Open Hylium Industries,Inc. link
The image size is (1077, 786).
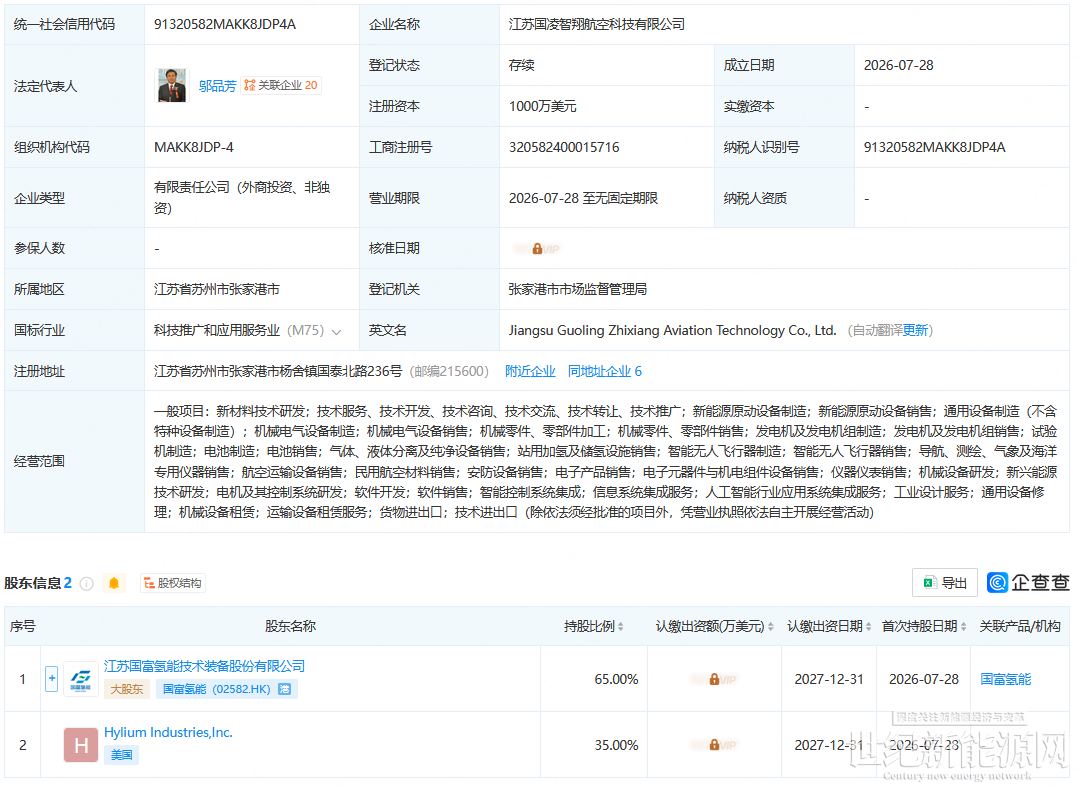pos(168,733)
